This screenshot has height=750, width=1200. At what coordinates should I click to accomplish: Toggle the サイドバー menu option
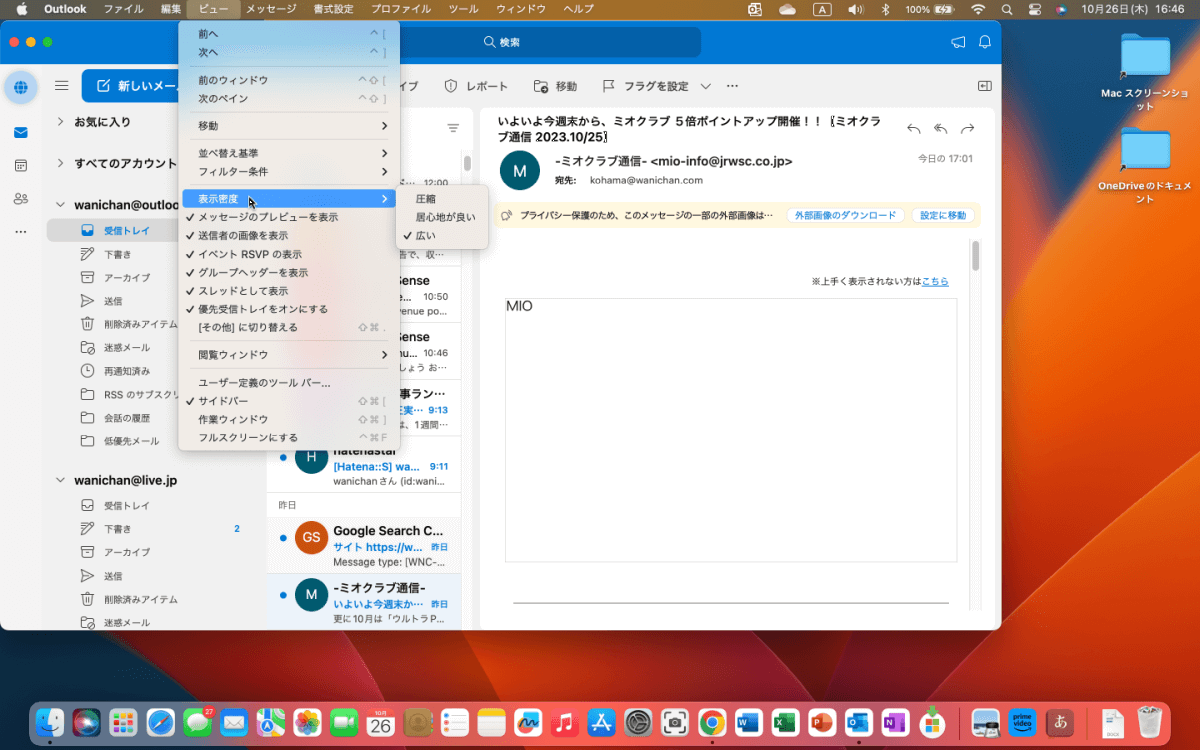point(290,401)
